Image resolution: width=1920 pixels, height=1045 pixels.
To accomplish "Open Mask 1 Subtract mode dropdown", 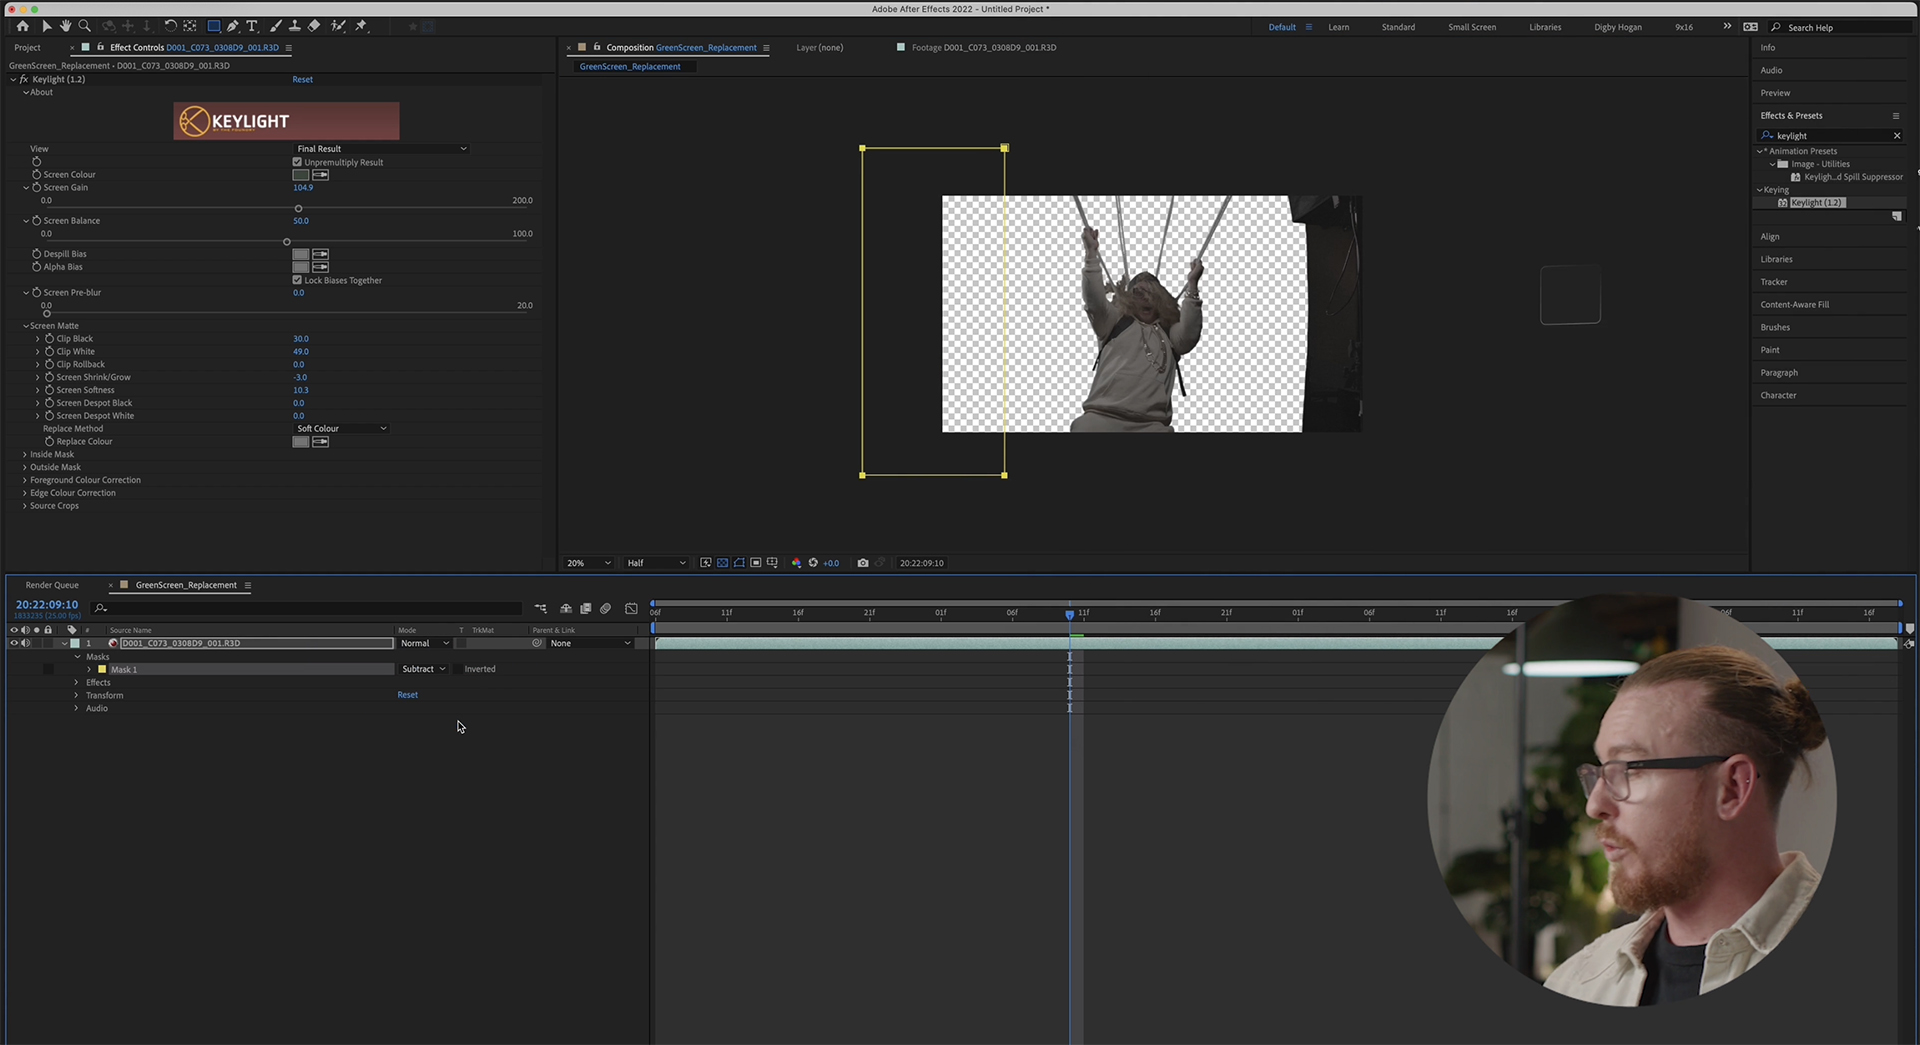I will (x=423, y=669).
